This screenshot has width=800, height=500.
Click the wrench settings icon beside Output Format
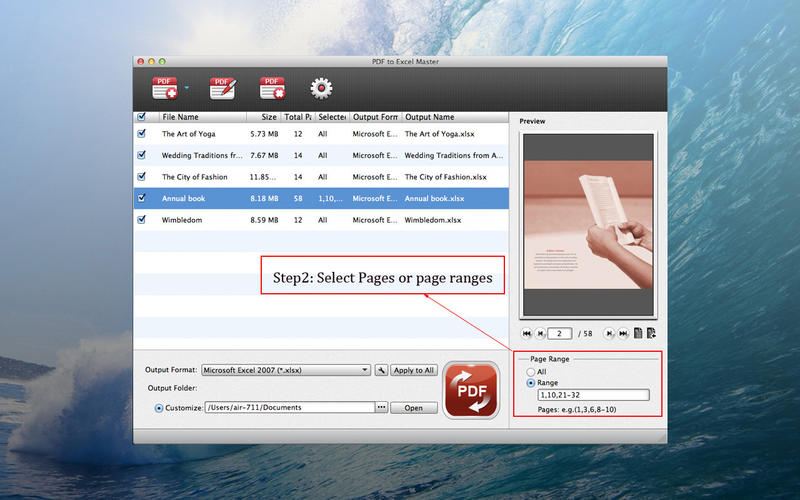(x=381, y=370)
